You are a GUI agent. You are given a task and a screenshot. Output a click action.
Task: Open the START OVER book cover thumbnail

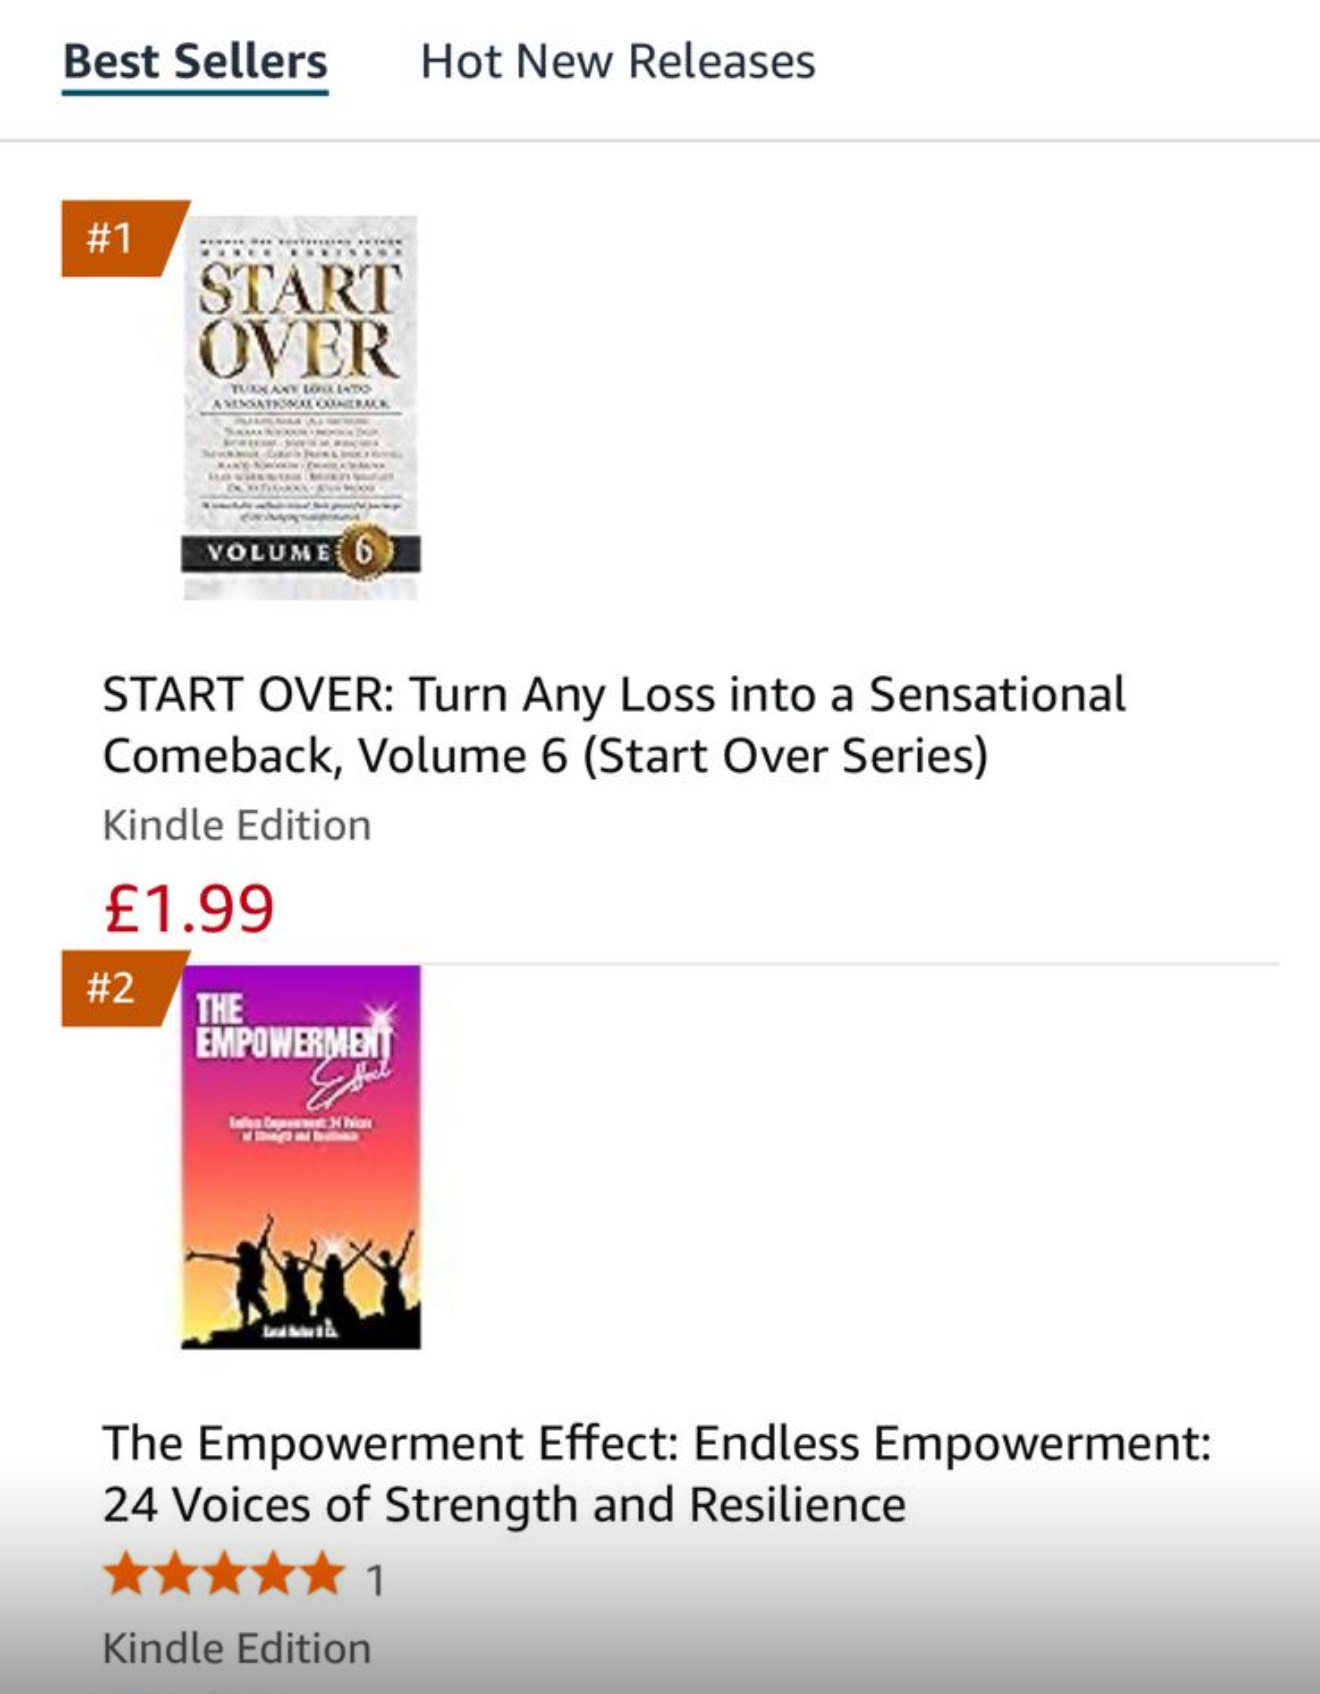300,407
